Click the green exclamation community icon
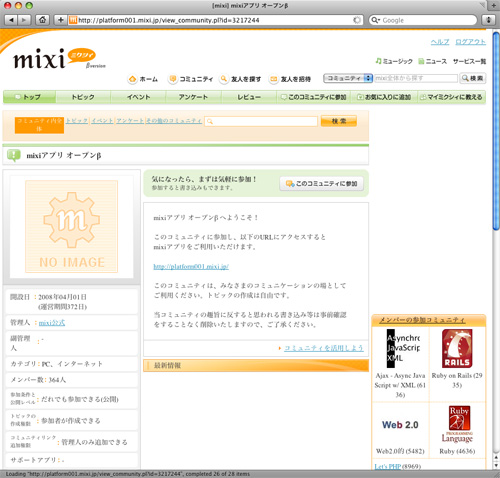This screenshot has height=478, width=500. pyautogui.click(x=13, y=155)
